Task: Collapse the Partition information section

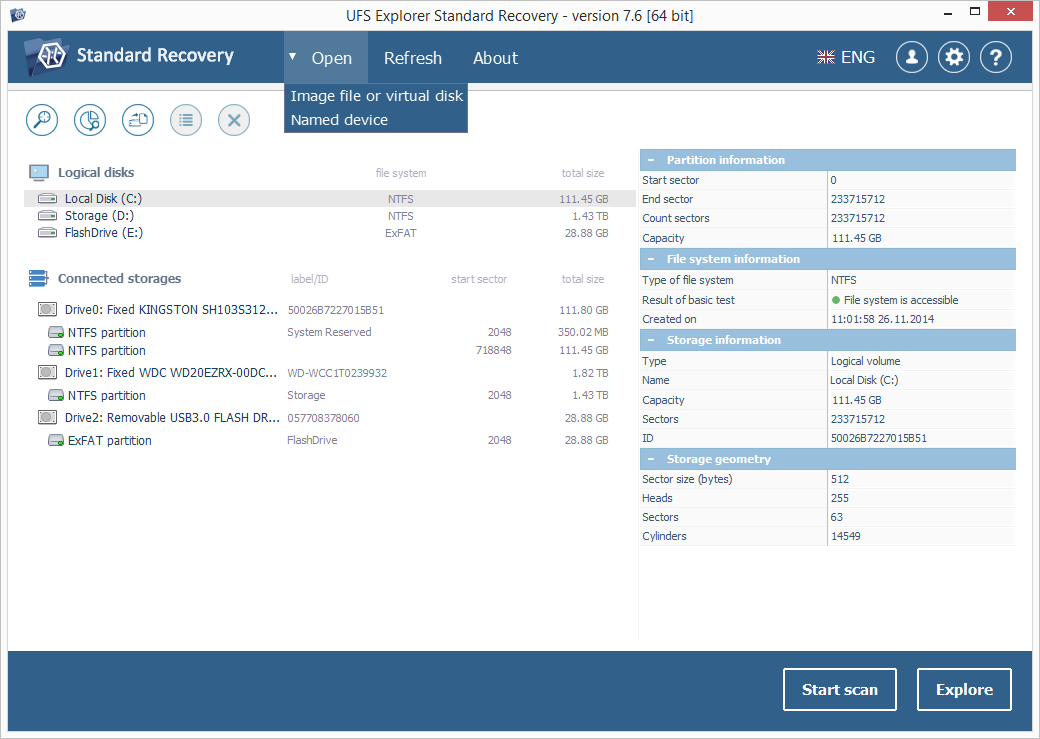Action: pos(651,160)
